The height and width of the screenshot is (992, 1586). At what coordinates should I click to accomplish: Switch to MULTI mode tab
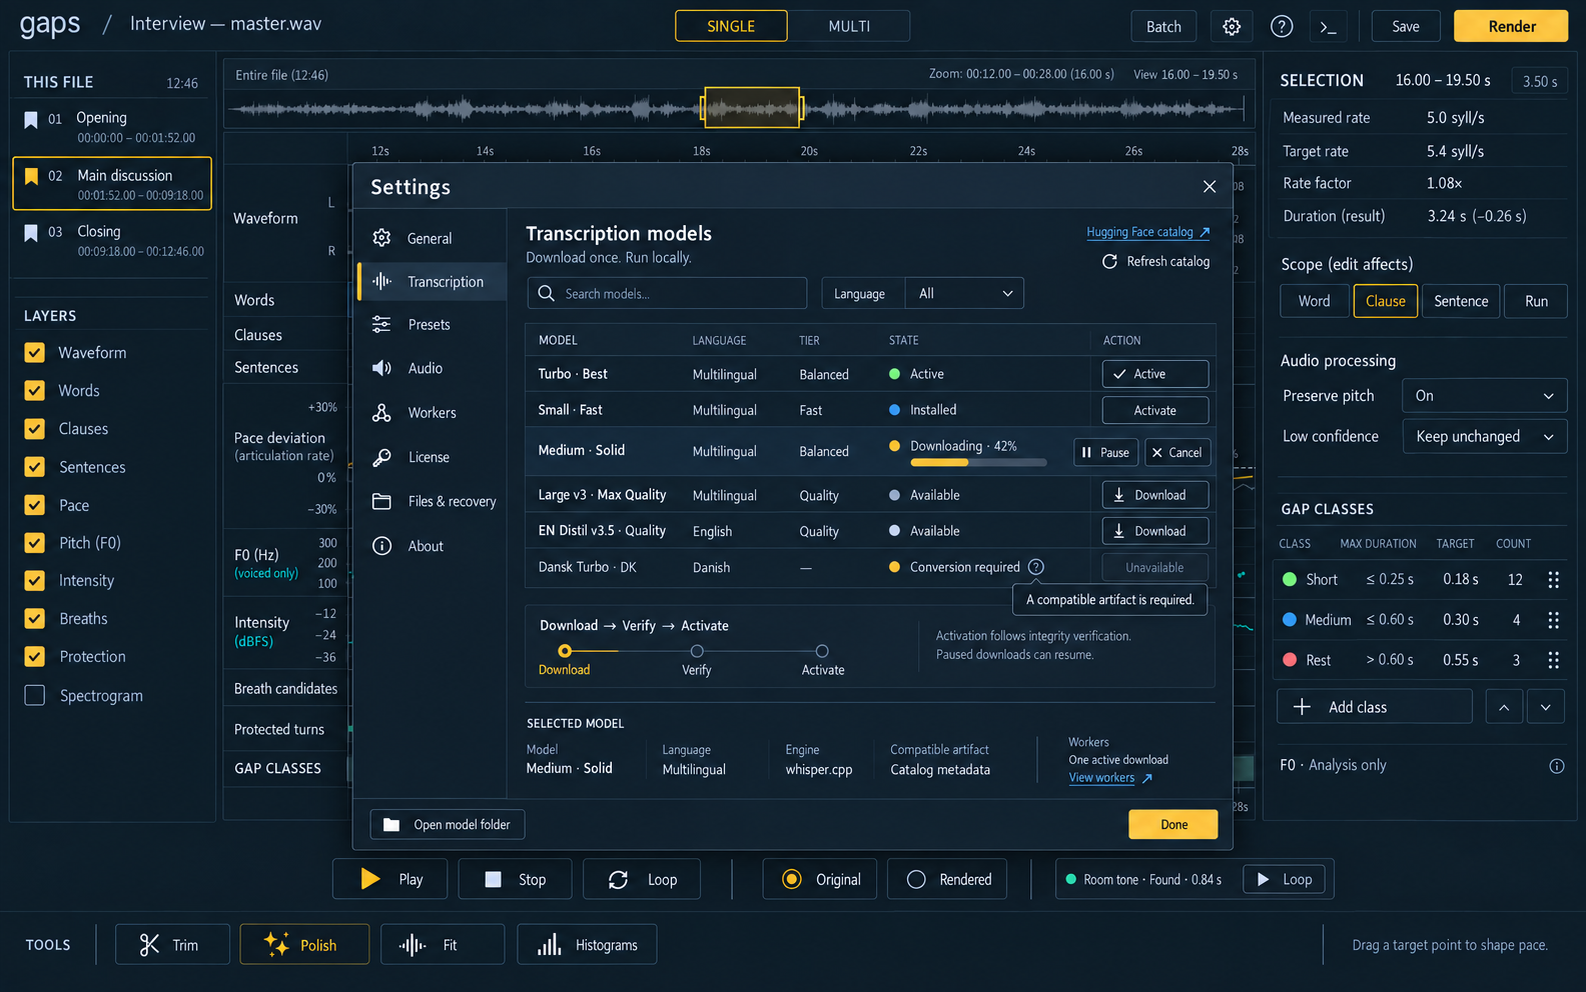click(x=849, y=26)
